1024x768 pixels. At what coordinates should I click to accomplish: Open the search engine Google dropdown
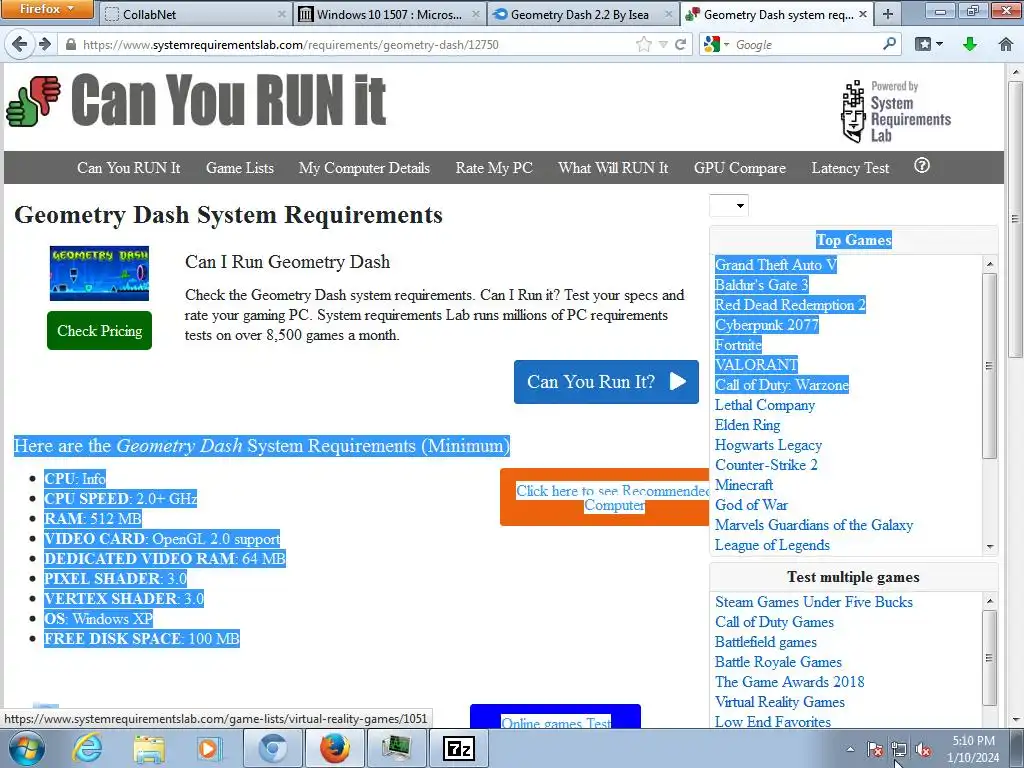[716, 44]
